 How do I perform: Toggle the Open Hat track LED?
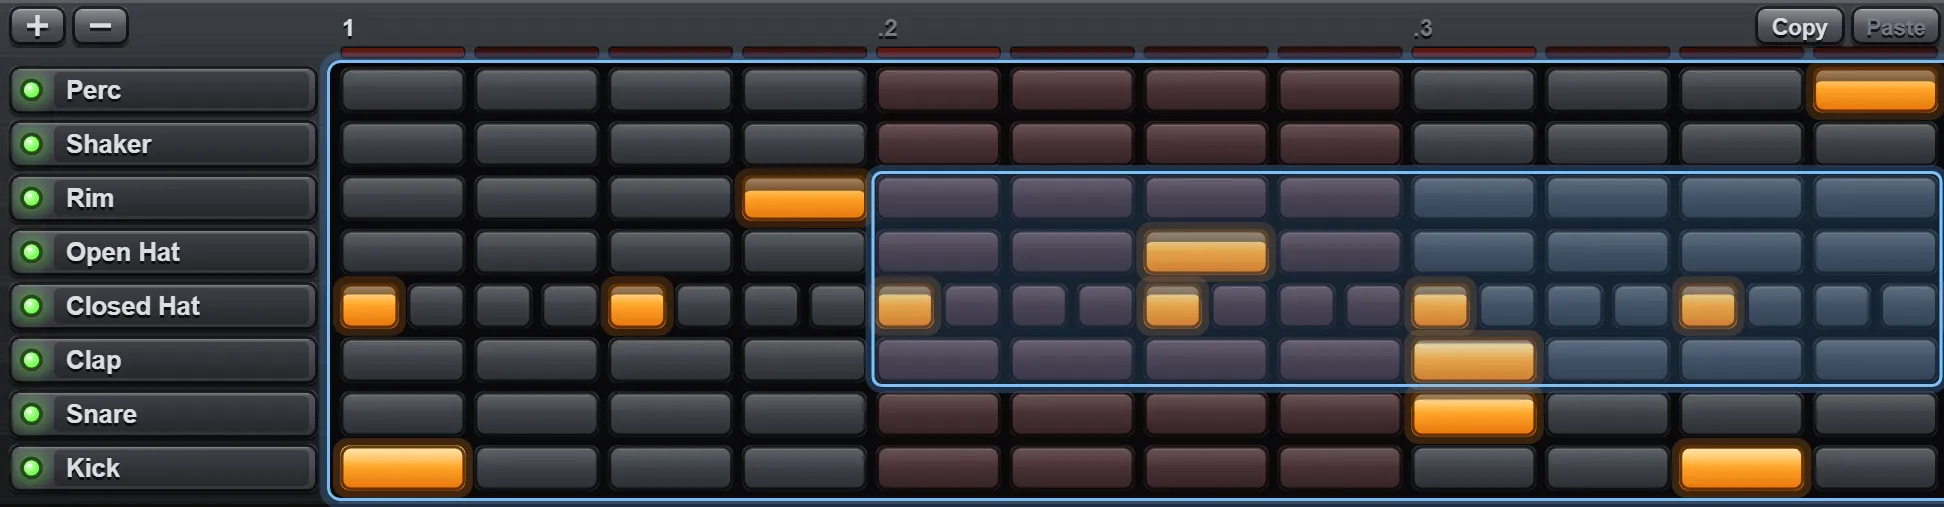pyautogui.click(x=31, y=252)
